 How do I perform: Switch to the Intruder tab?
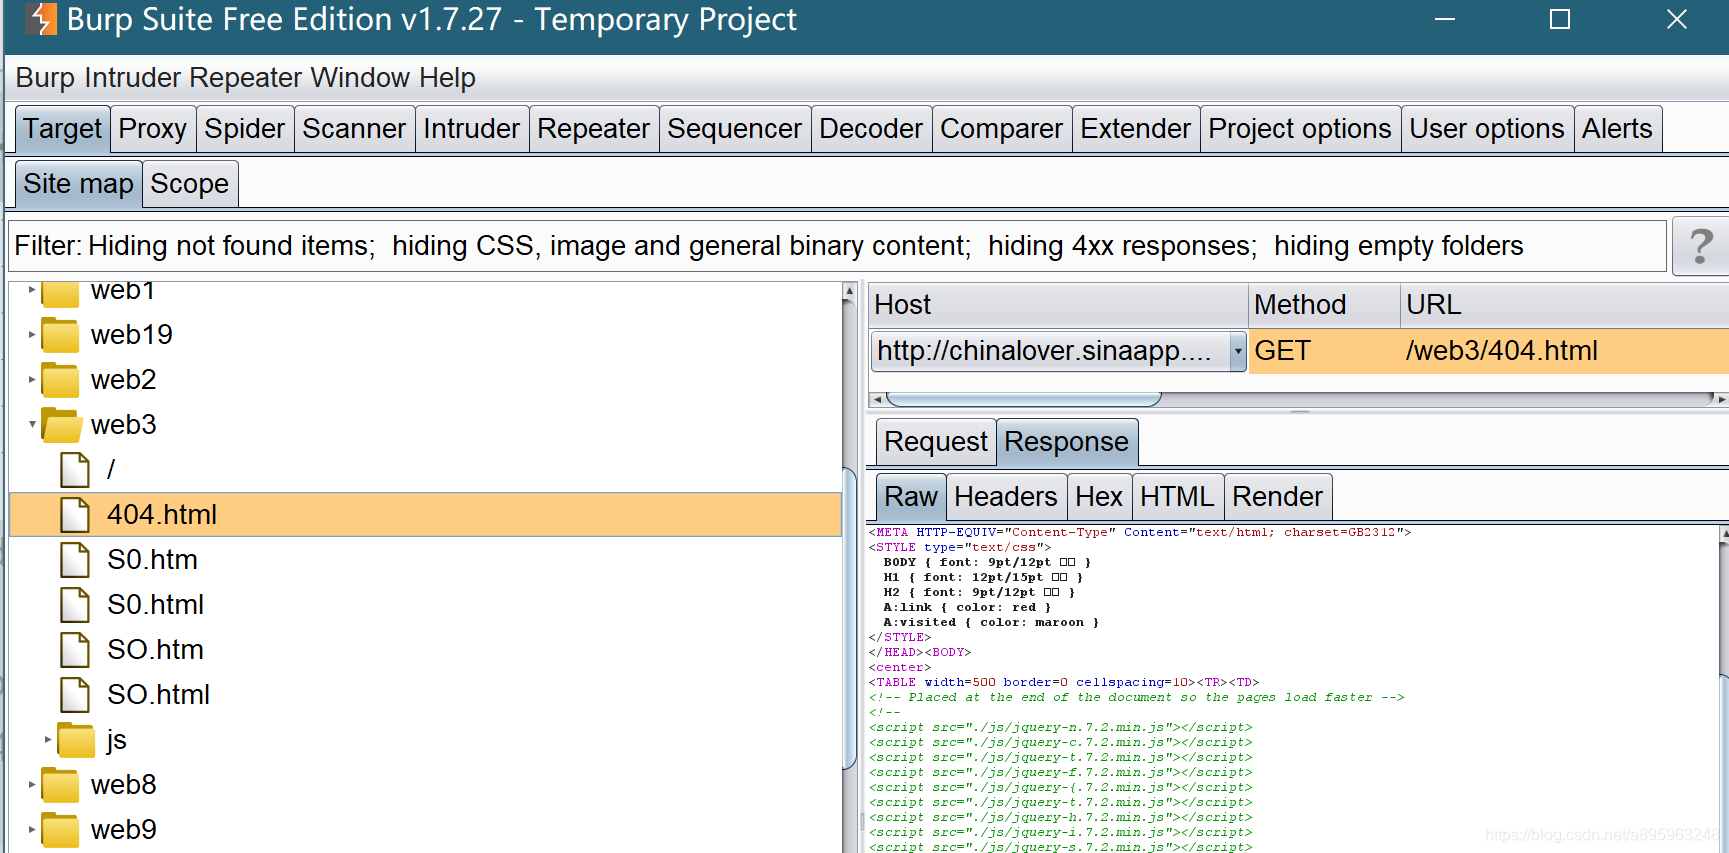pos(472,129)
